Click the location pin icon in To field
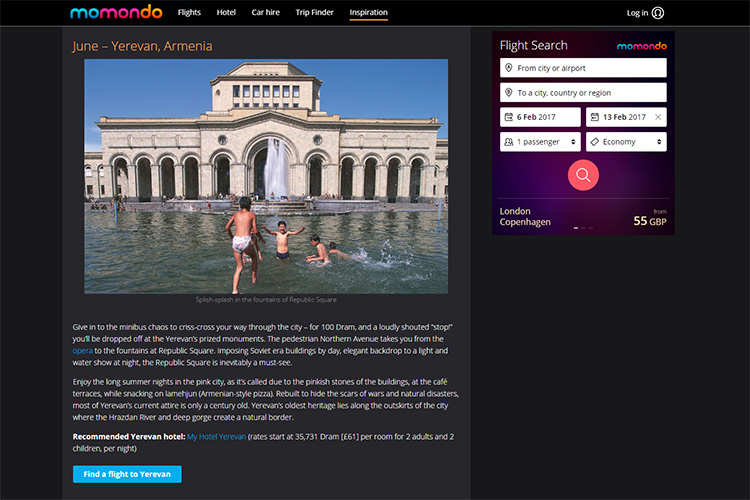 [508, 92]
